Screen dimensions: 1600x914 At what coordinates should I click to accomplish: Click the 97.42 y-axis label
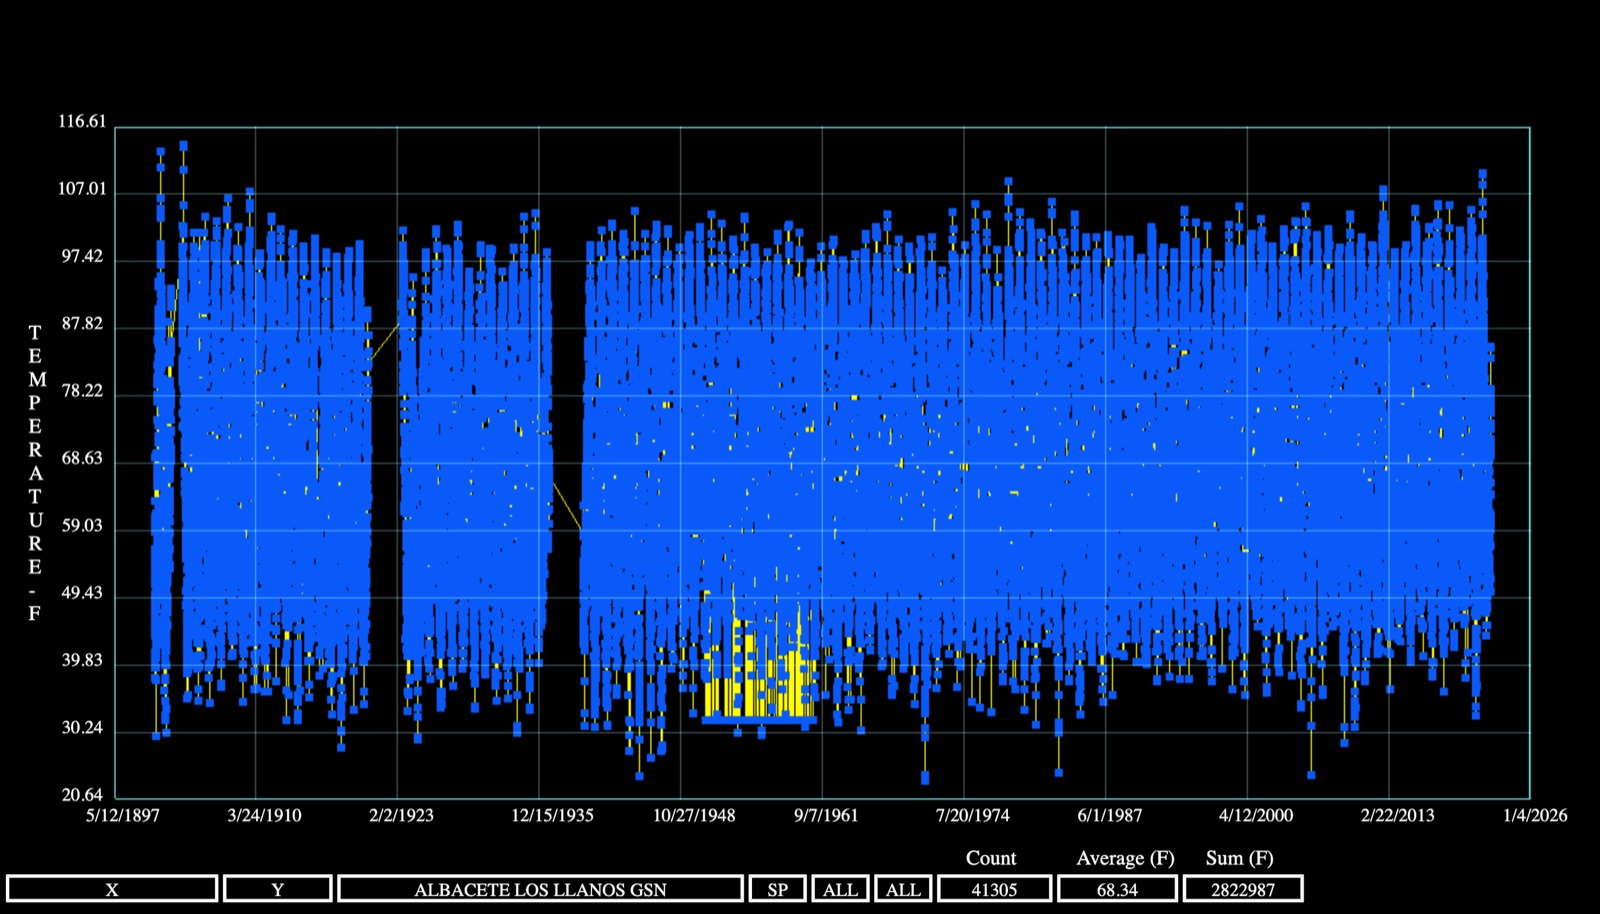(82, 256)
